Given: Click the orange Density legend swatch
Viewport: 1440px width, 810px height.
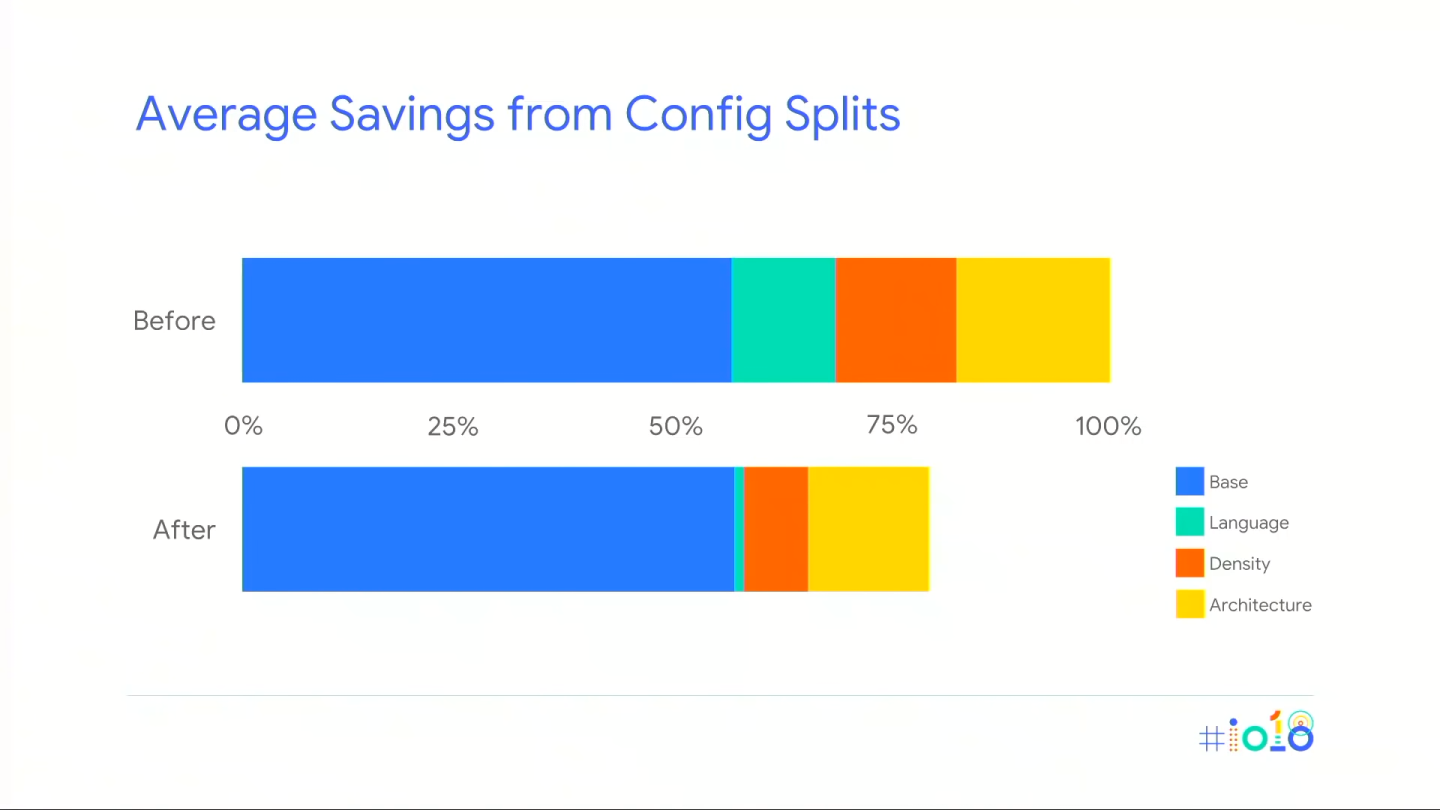Looking at the screenshot, I should pyautogui.click(x=1189, y=563).
